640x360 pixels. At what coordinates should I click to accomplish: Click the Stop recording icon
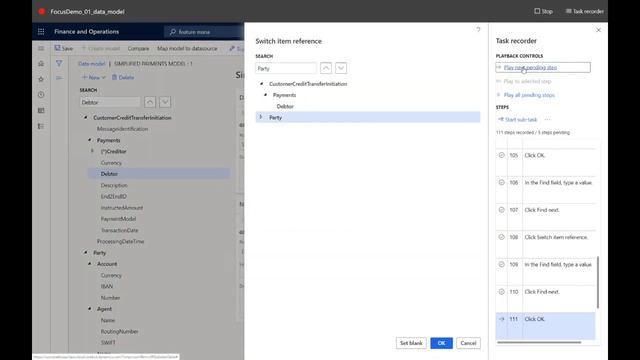[x=537, y=11]
